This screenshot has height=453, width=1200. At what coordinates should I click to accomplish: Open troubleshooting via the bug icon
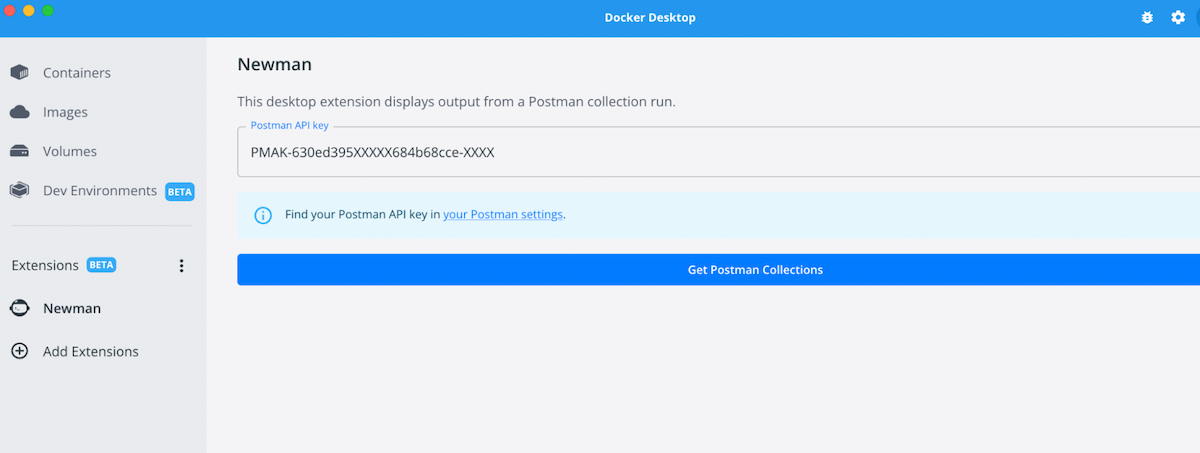(x=1147, y=18)
